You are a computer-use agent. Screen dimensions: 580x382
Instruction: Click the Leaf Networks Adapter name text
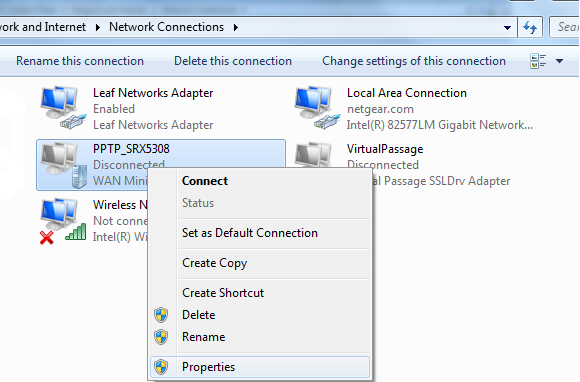pyautogui.click(x=153, y=93)
